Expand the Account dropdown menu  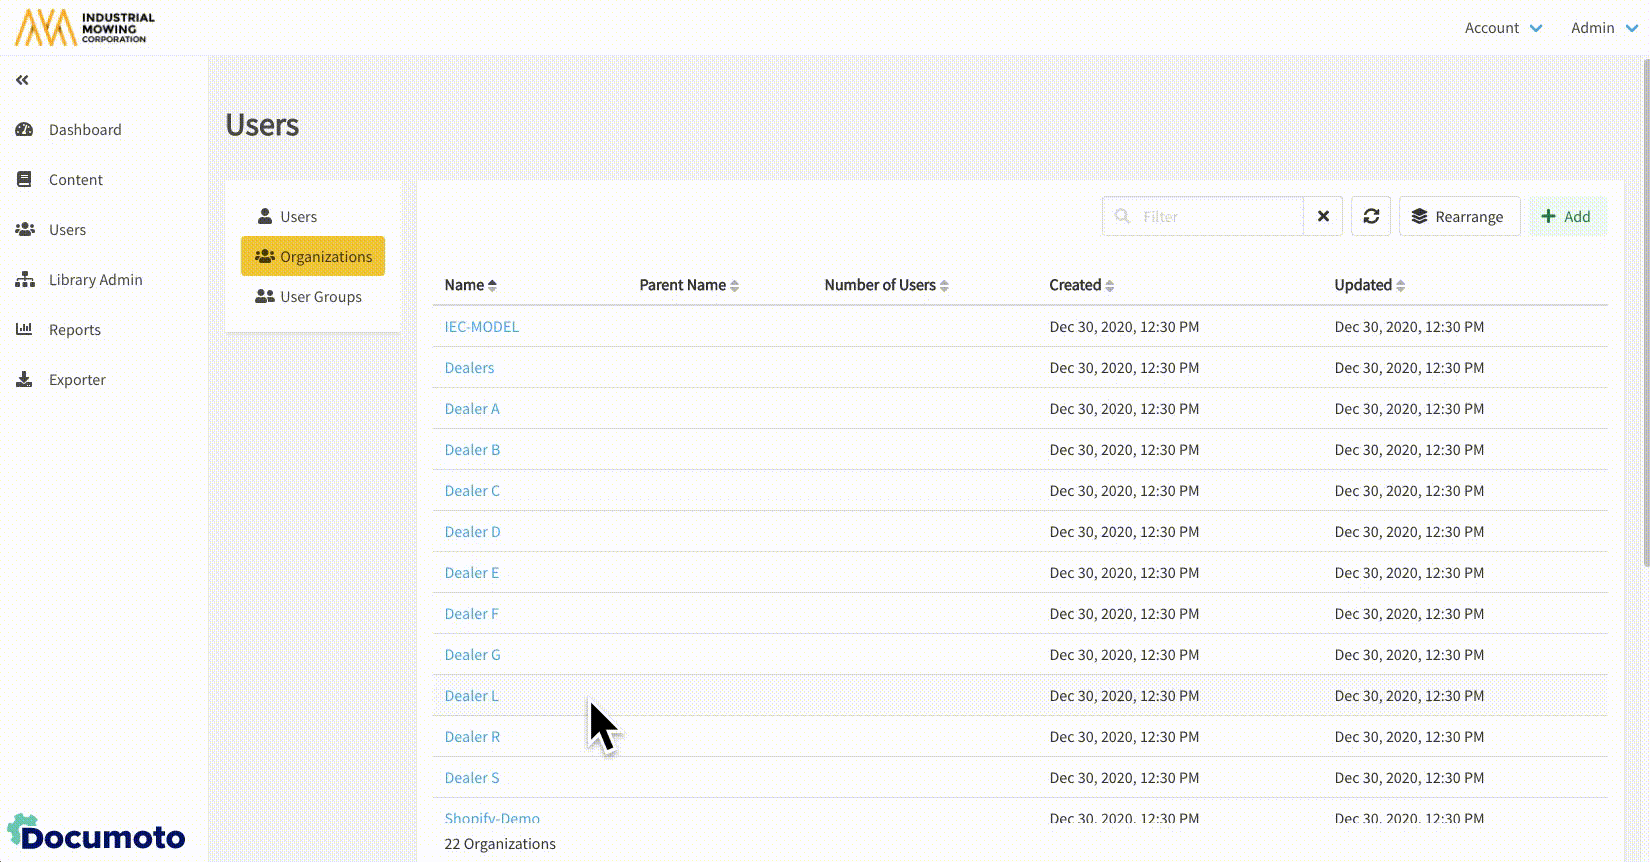click(x=1503, y=28)
